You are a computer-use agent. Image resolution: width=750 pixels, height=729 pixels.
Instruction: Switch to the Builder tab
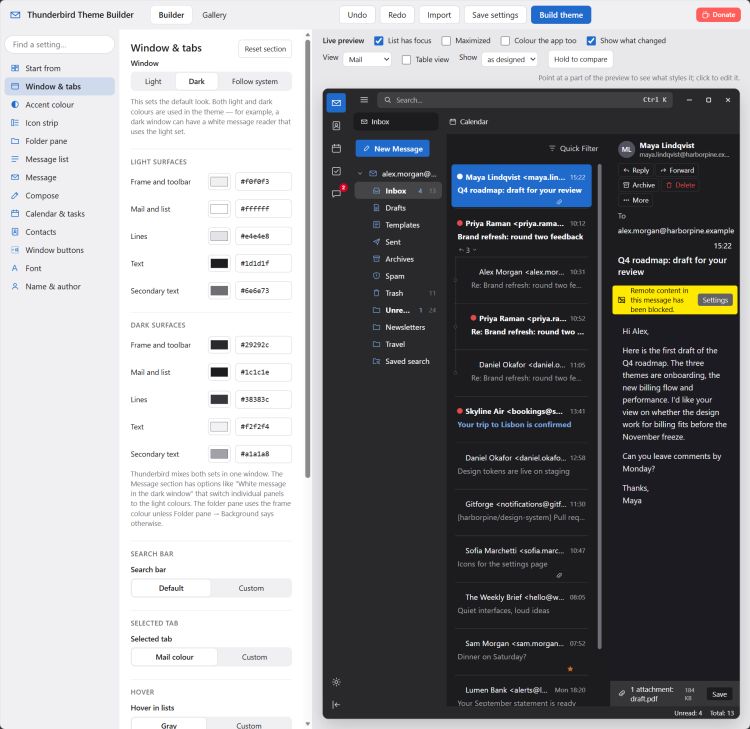(171, 15)
